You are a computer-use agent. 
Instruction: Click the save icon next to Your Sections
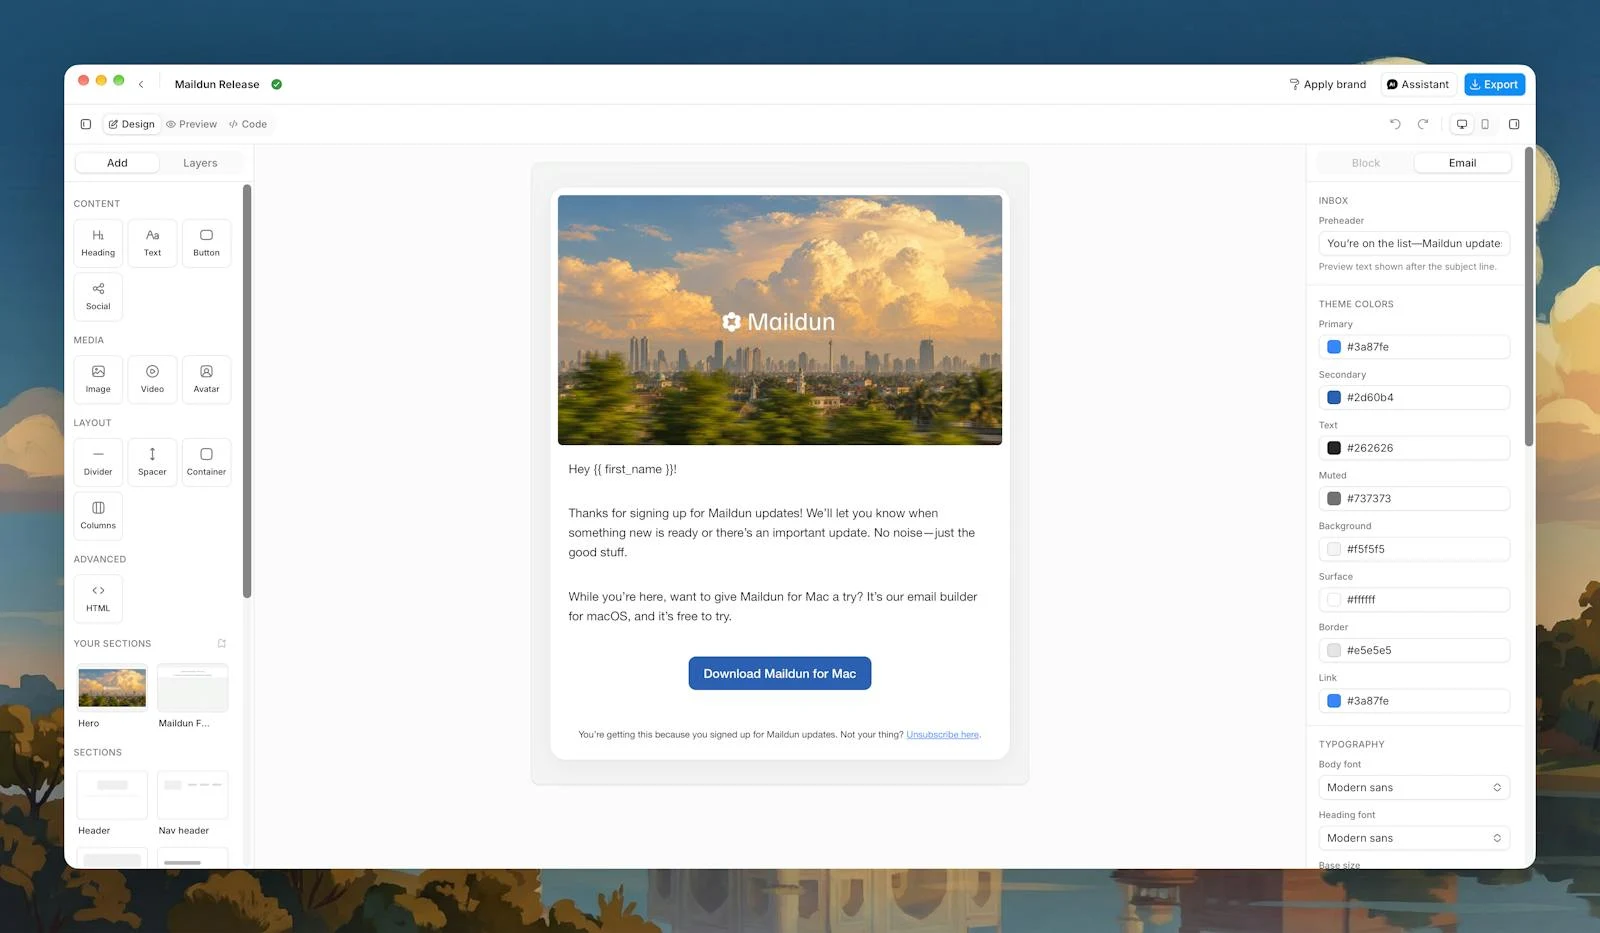222,643
